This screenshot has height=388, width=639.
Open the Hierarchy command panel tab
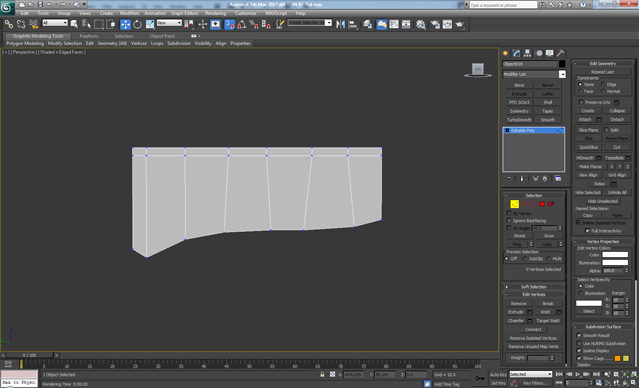click(x=528, y=53)
